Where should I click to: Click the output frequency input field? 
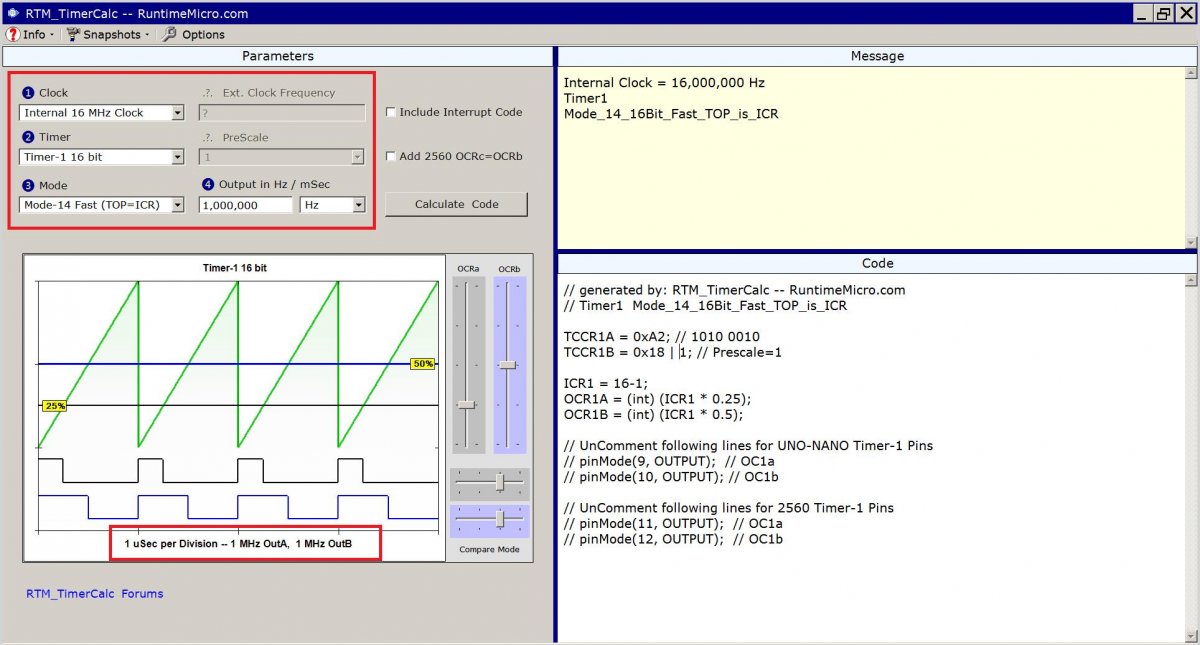[245, 205]
